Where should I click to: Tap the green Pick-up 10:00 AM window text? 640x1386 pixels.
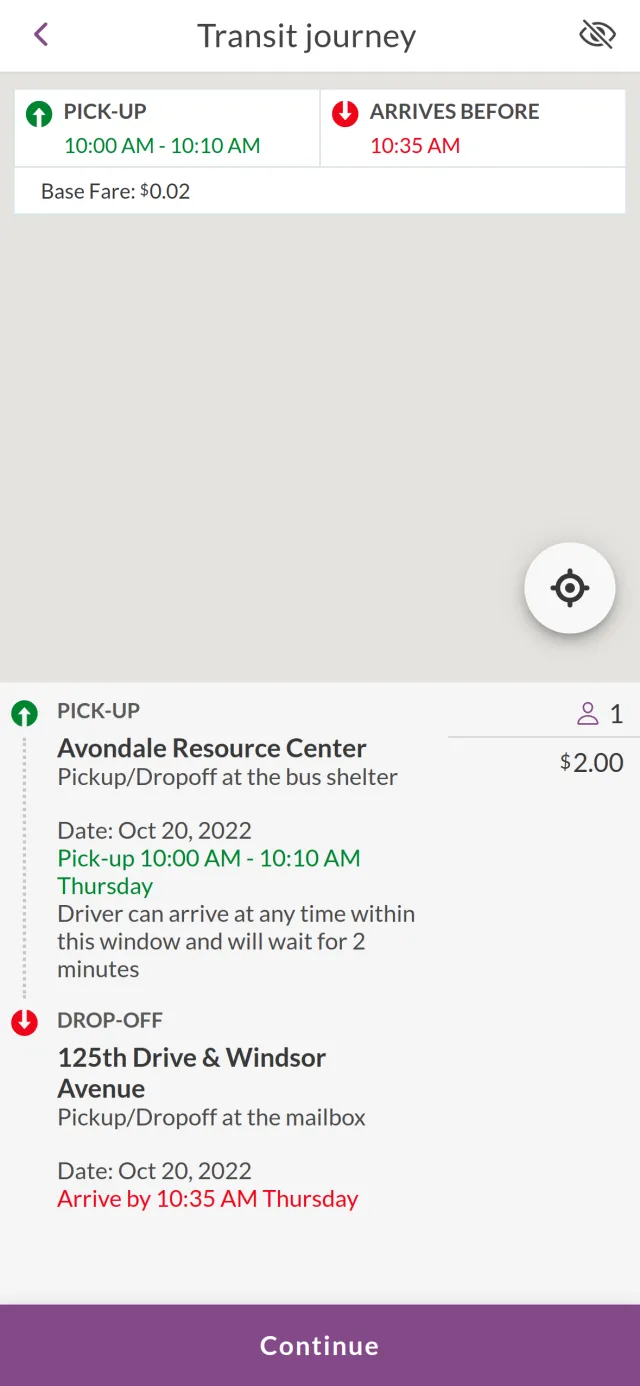(209, 858)
